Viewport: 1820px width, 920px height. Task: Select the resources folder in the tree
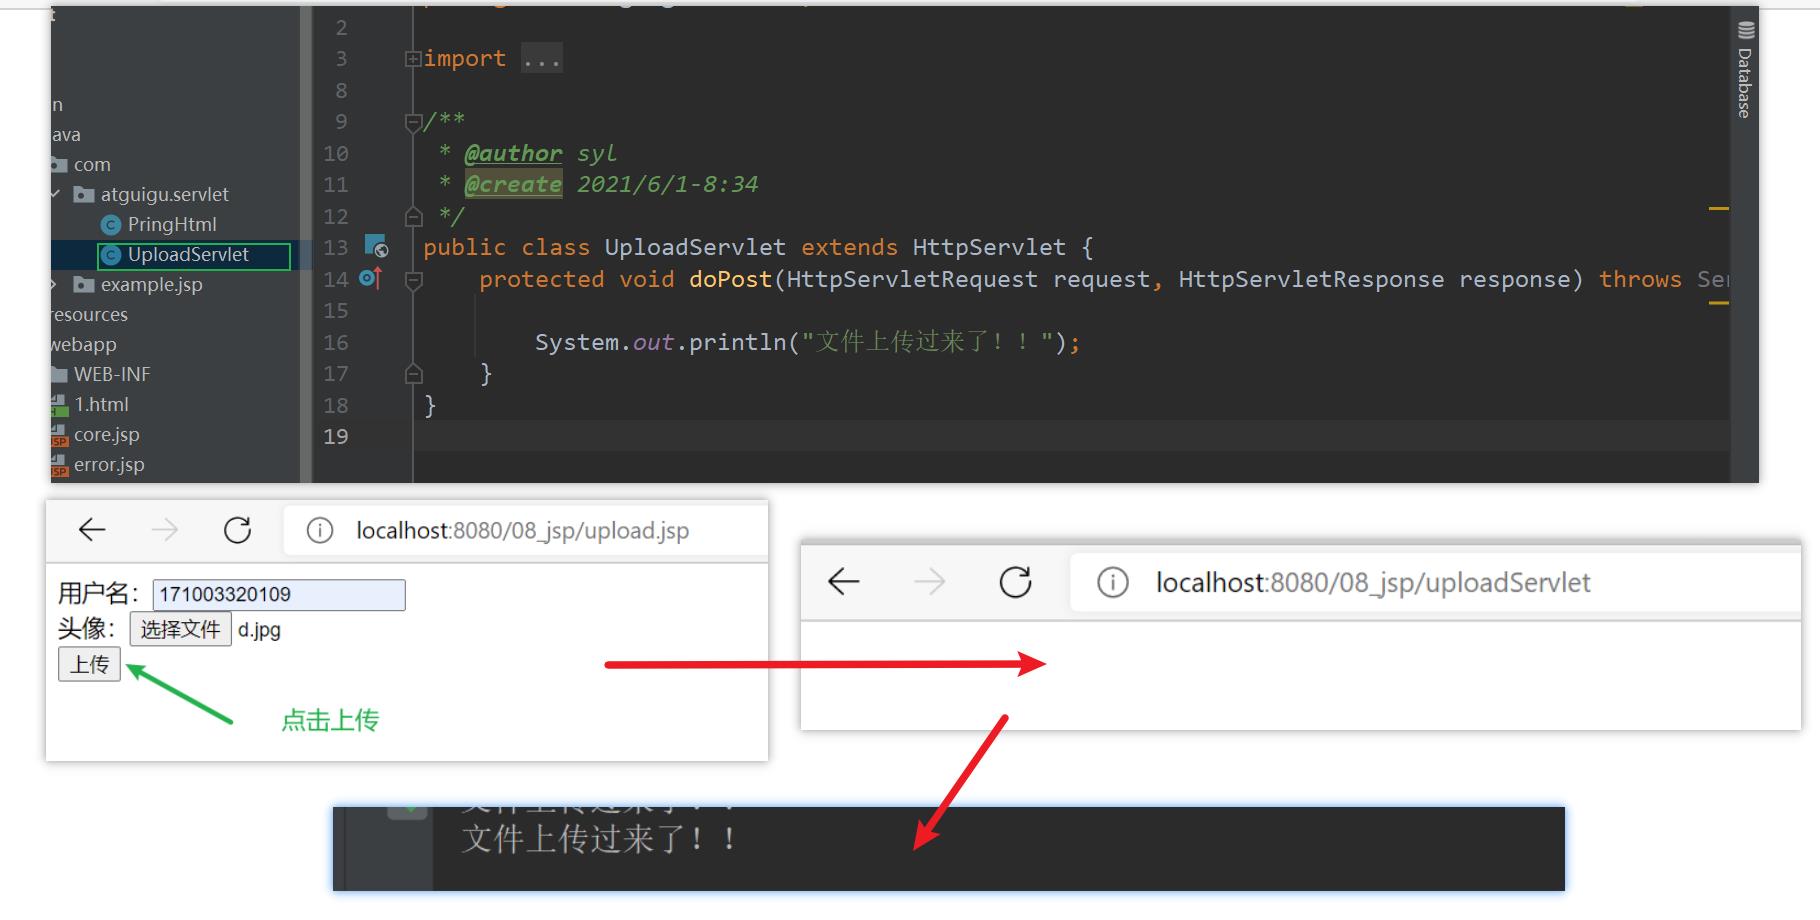(89, 315)
